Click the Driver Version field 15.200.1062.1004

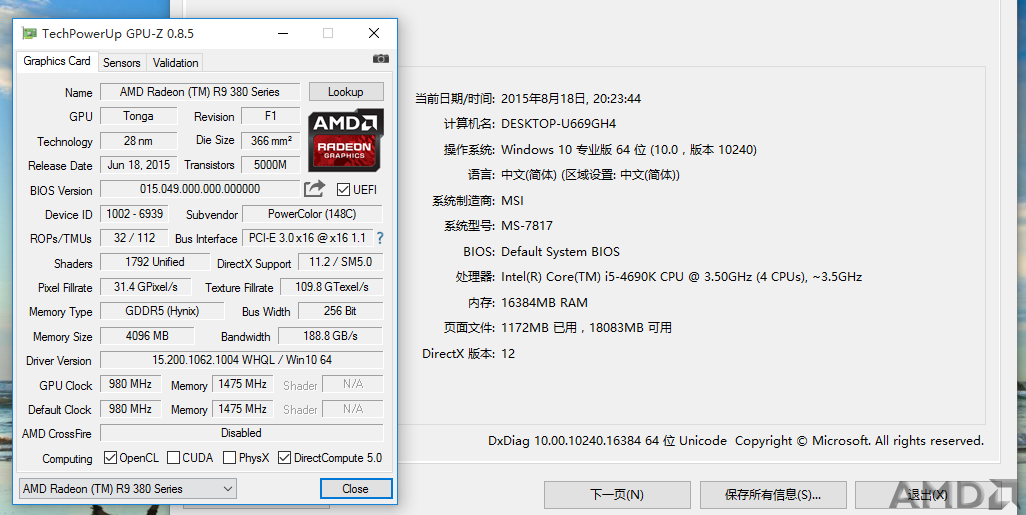click(x=241, y=360)
